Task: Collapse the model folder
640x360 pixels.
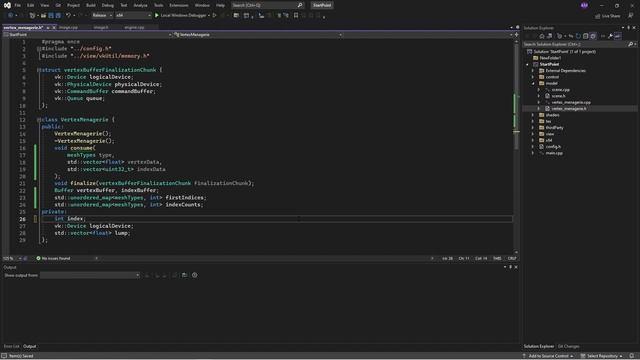Action: (x=533, y=83)
